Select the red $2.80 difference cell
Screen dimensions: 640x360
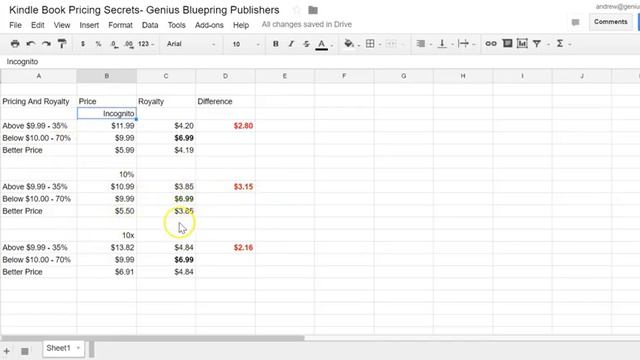225,126
